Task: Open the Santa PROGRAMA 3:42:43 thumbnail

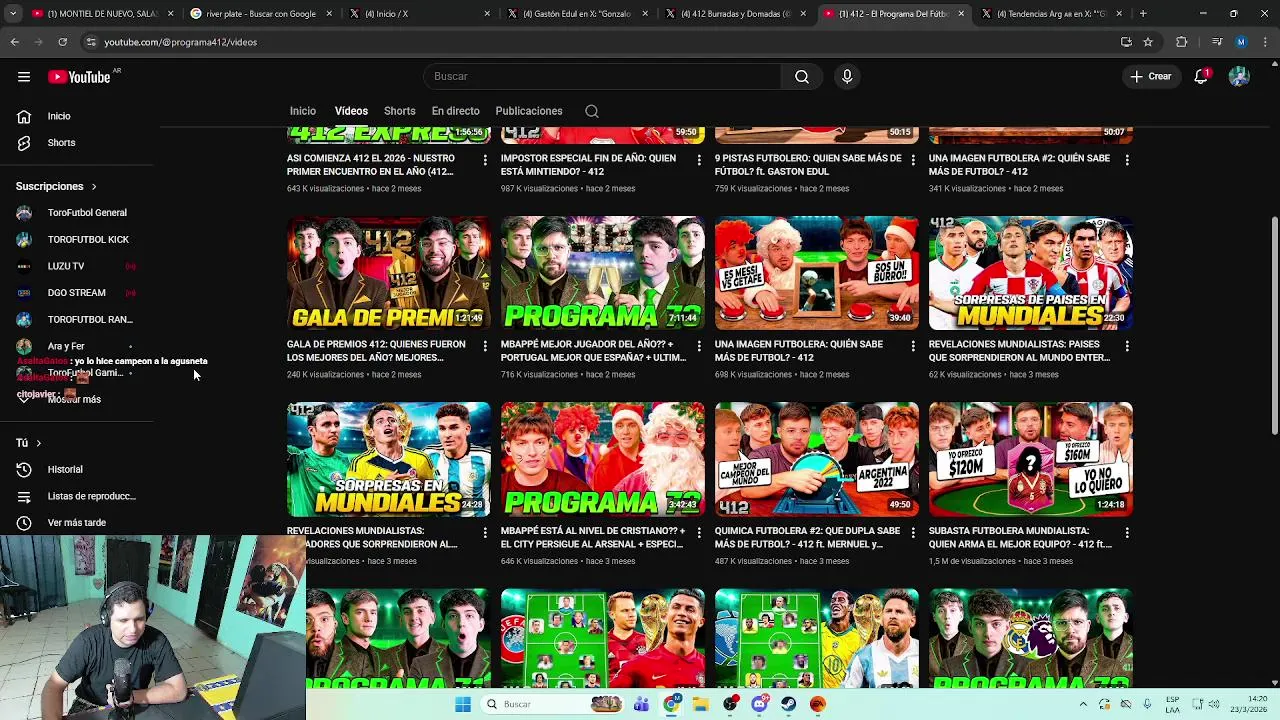Action: pyautogui.click(x=602, y=459)
